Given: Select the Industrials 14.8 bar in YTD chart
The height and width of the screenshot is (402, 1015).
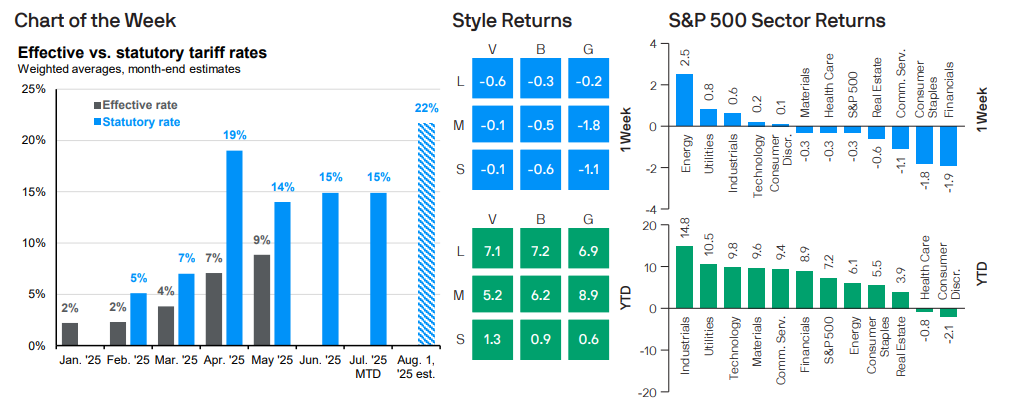Looking at the screenshot, I should point(684,277).
